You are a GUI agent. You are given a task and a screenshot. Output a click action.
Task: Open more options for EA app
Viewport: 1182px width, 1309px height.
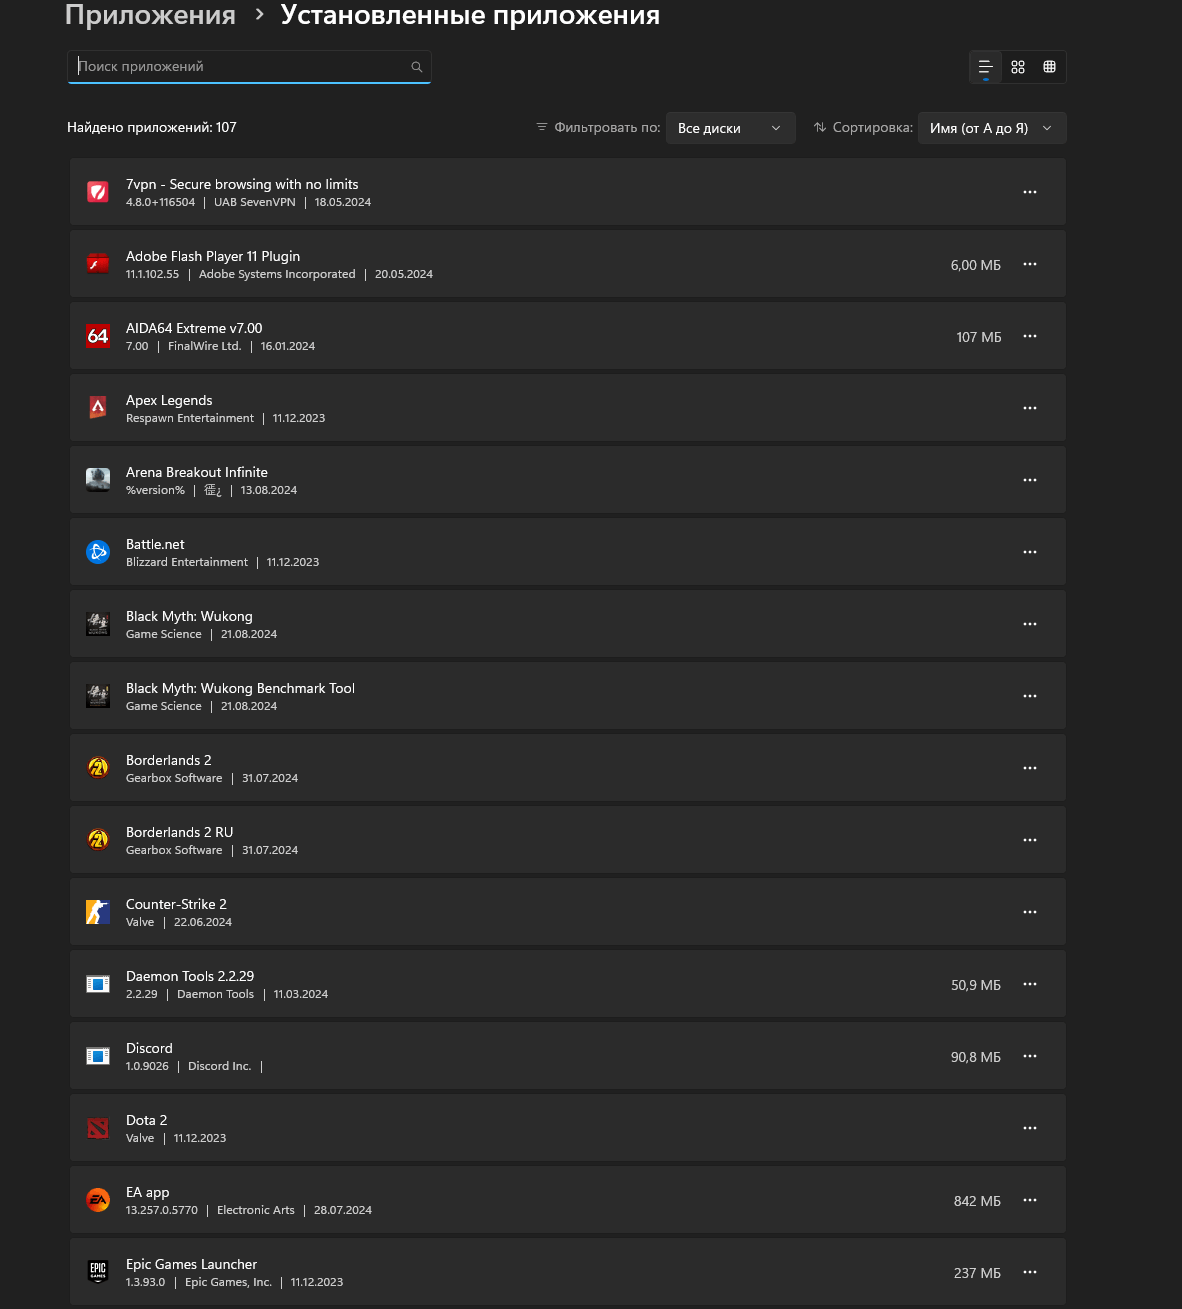tap(1030, 1200)
